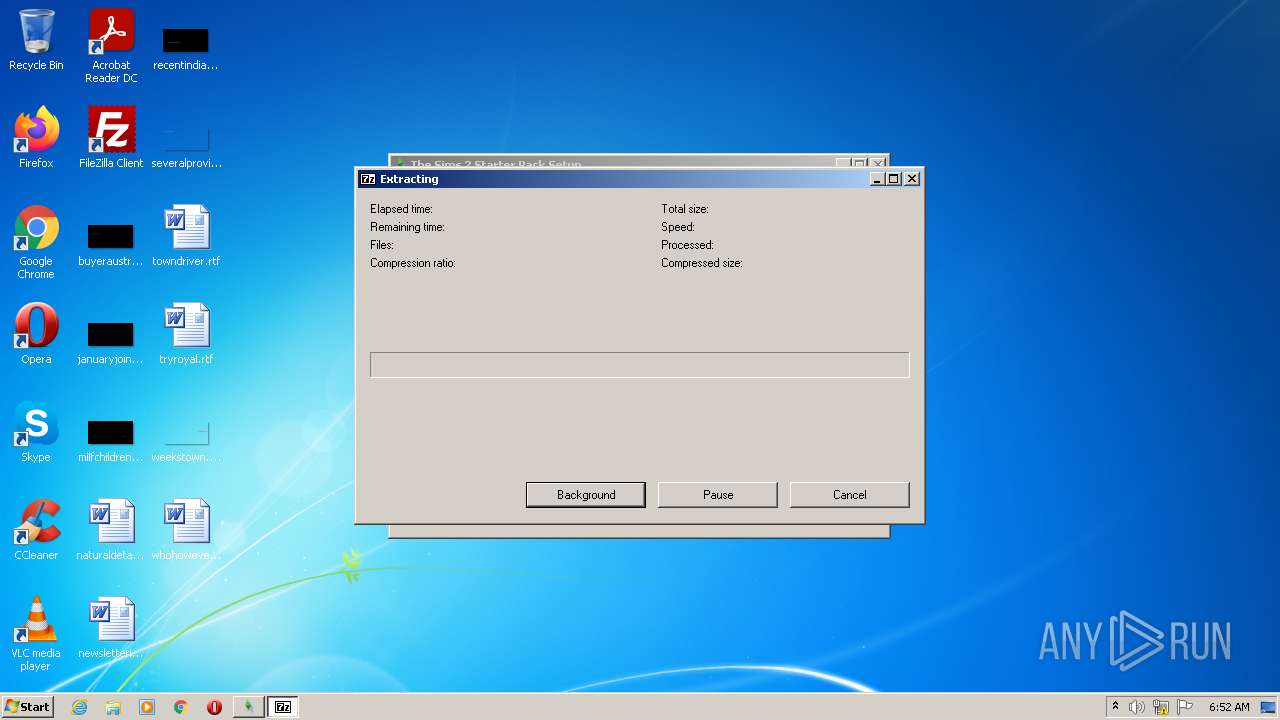The height and width of the screenshot is (720, 1280).
Task: Click the Compressed size label
Action: click(702, 263)
